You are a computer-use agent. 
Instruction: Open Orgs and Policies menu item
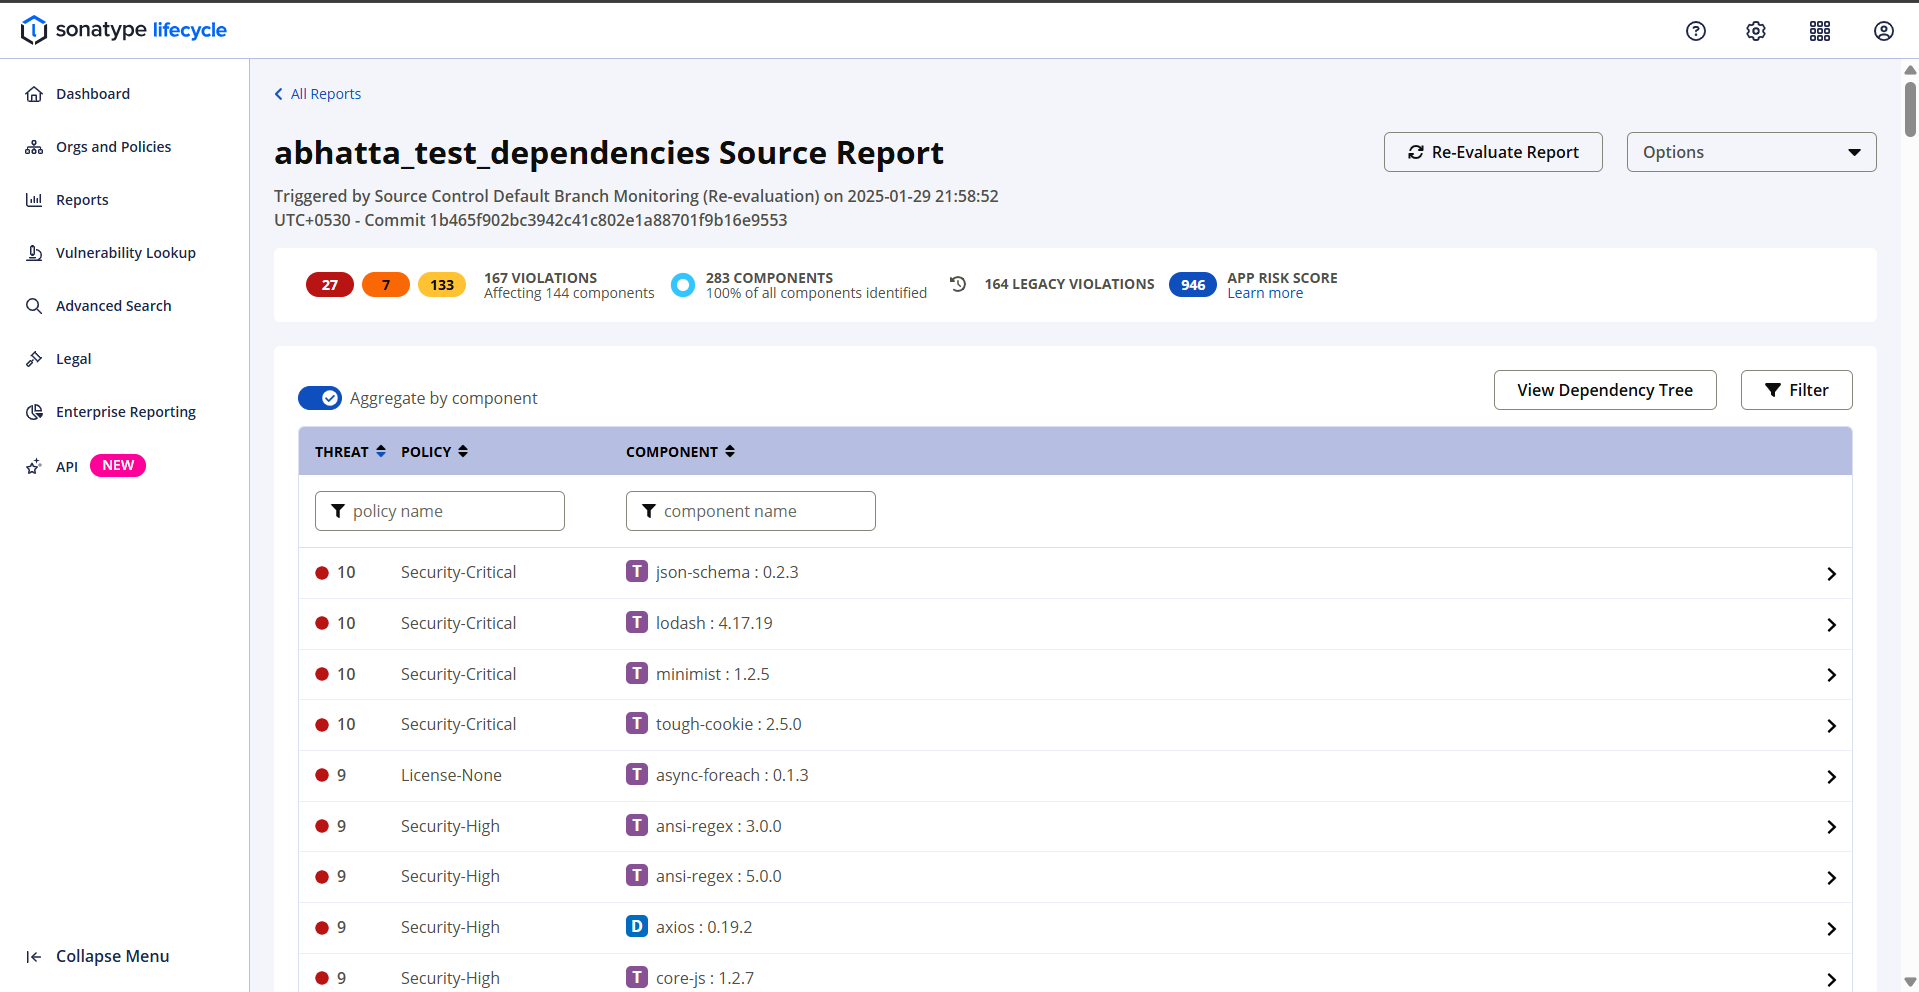click(x=113, y=147)
